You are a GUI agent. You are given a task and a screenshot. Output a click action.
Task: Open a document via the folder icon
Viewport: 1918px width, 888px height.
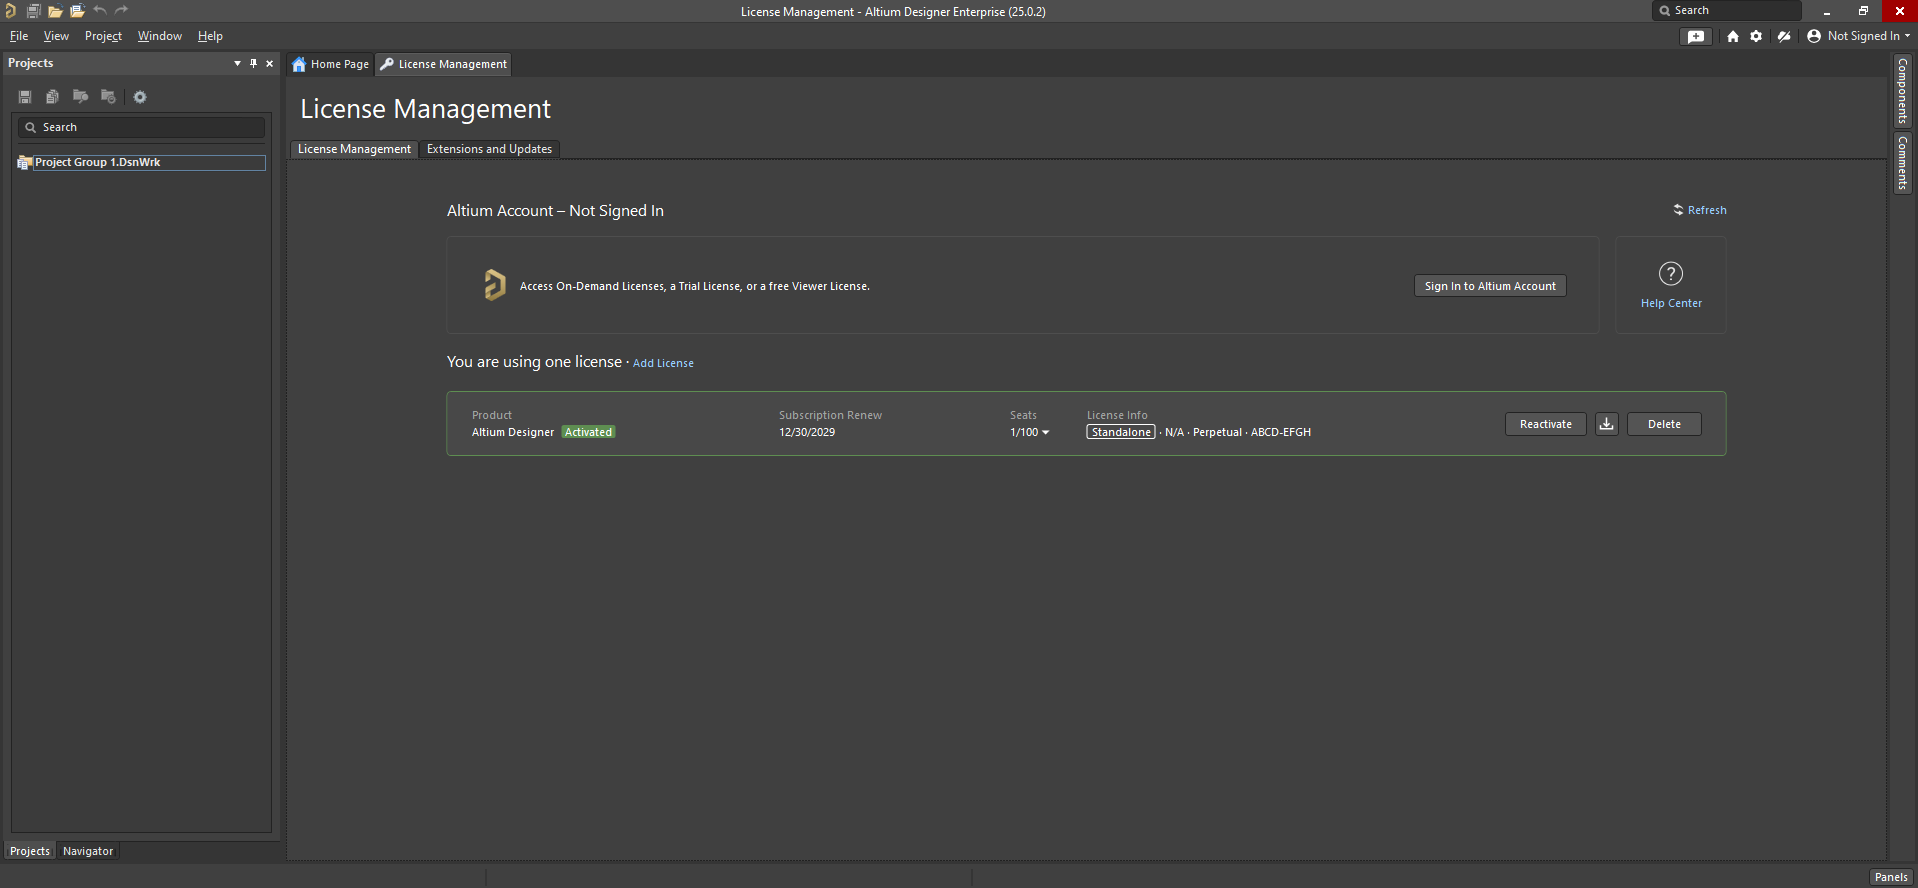pyautogui.click(x=55, y=11)
